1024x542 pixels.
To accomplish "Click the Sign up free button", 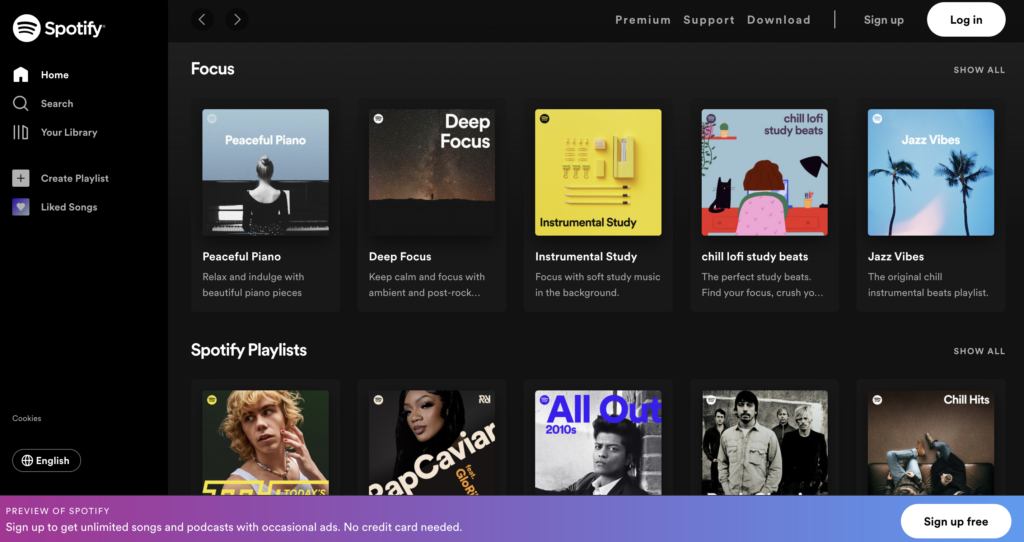I will [x=955, y=521].
